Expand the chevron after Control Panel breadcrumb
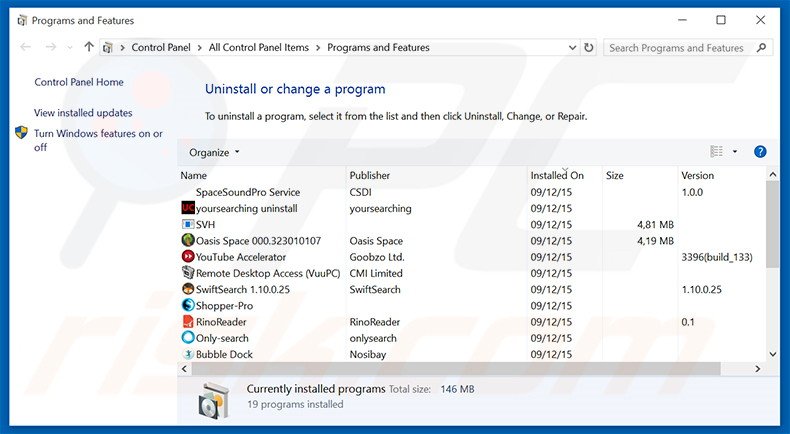 [x=200, y=48]
